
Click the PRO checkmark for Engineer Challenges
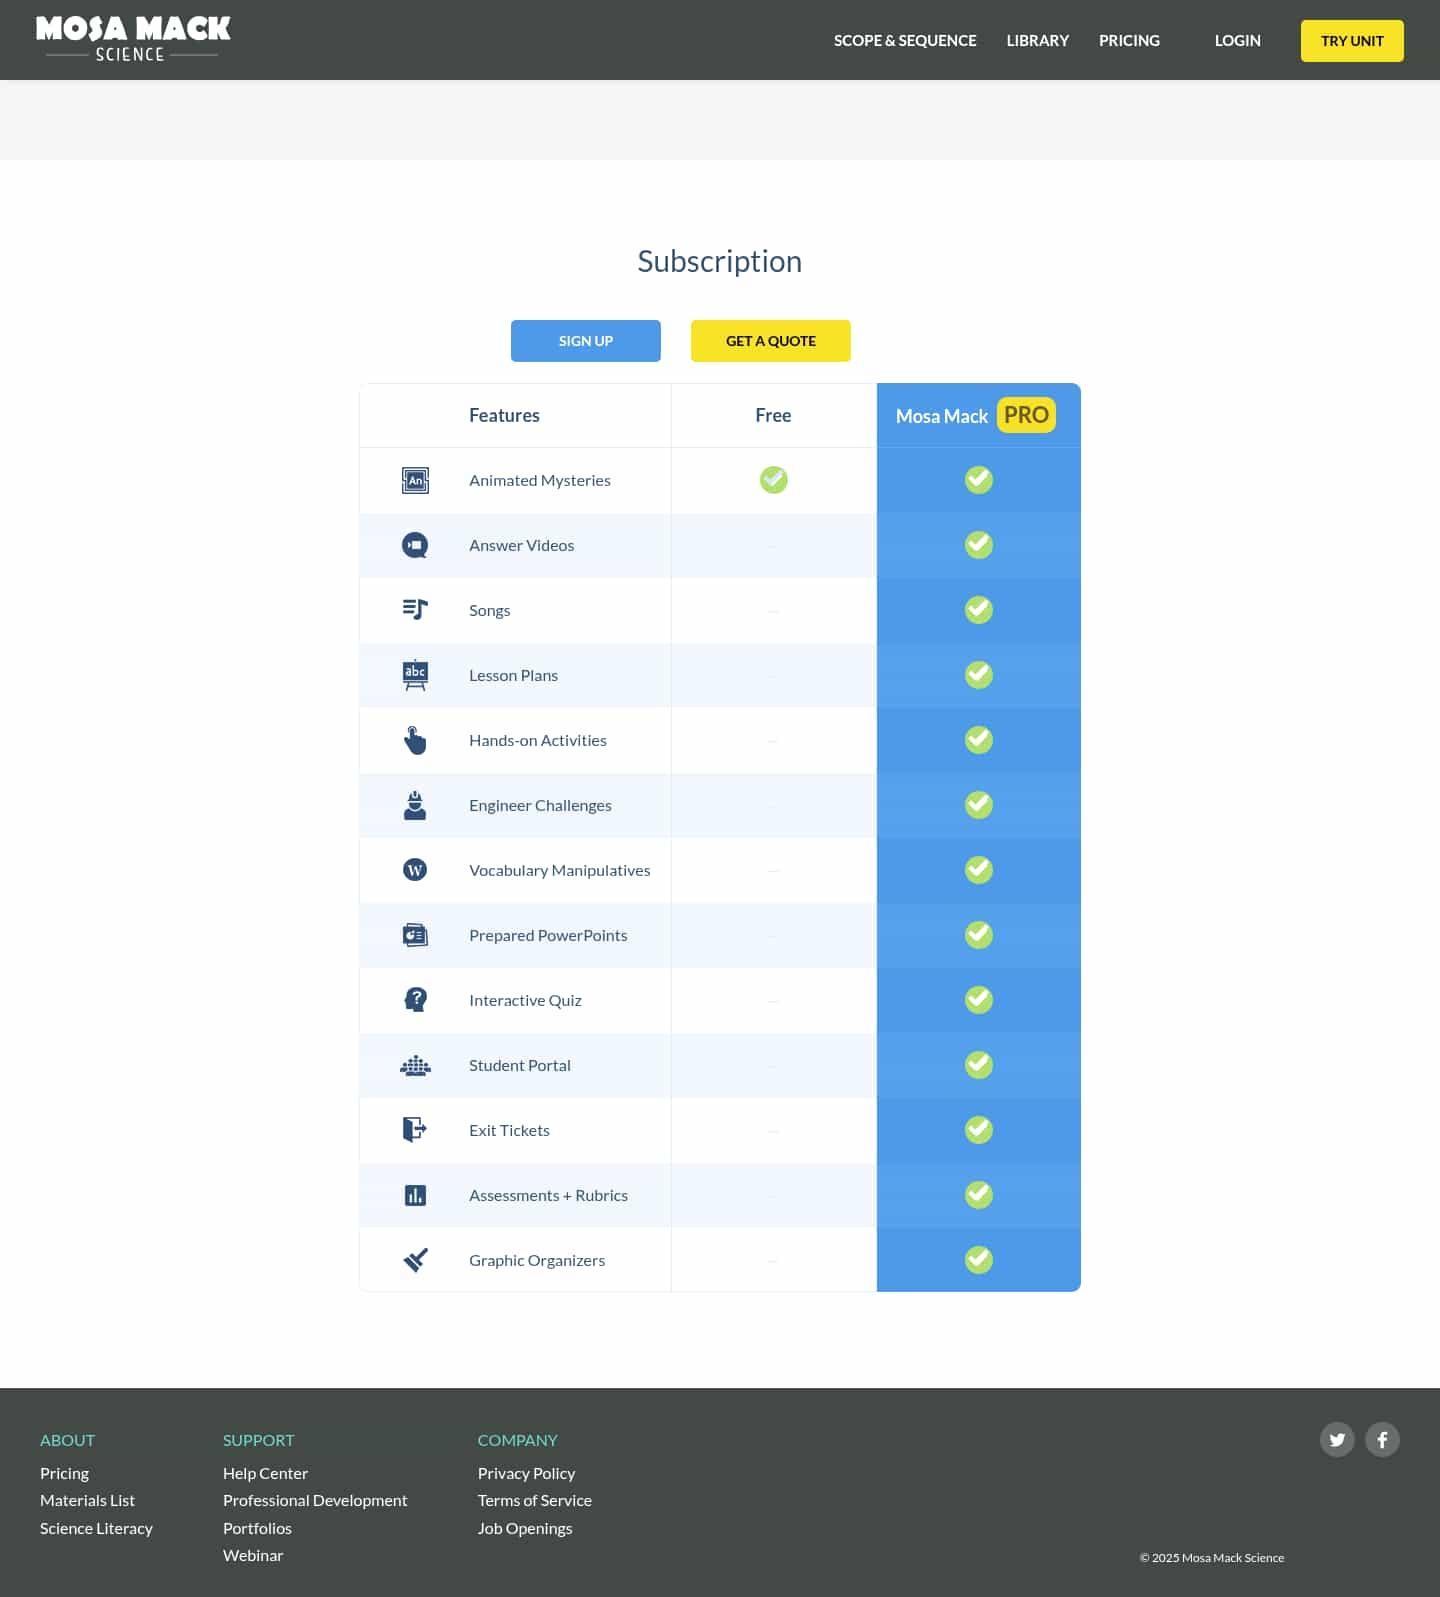(979, 805)
